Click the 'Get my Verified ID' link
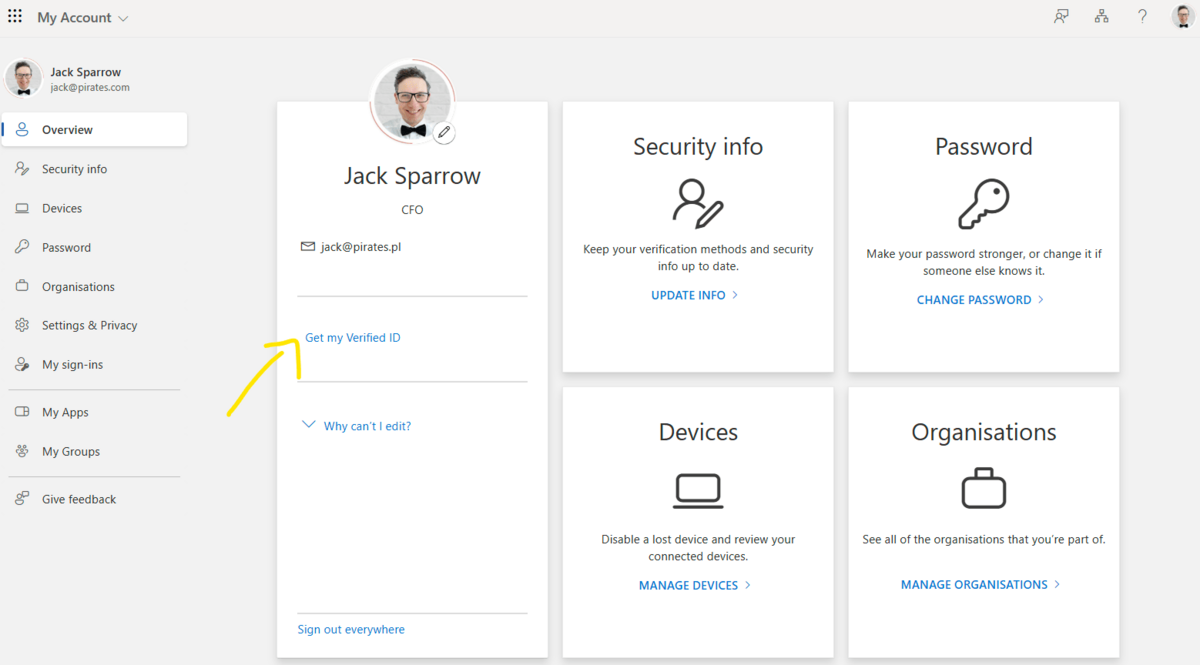Image resolution: width=1200 pixels, height=665 pixels. [x=352, y=337]
